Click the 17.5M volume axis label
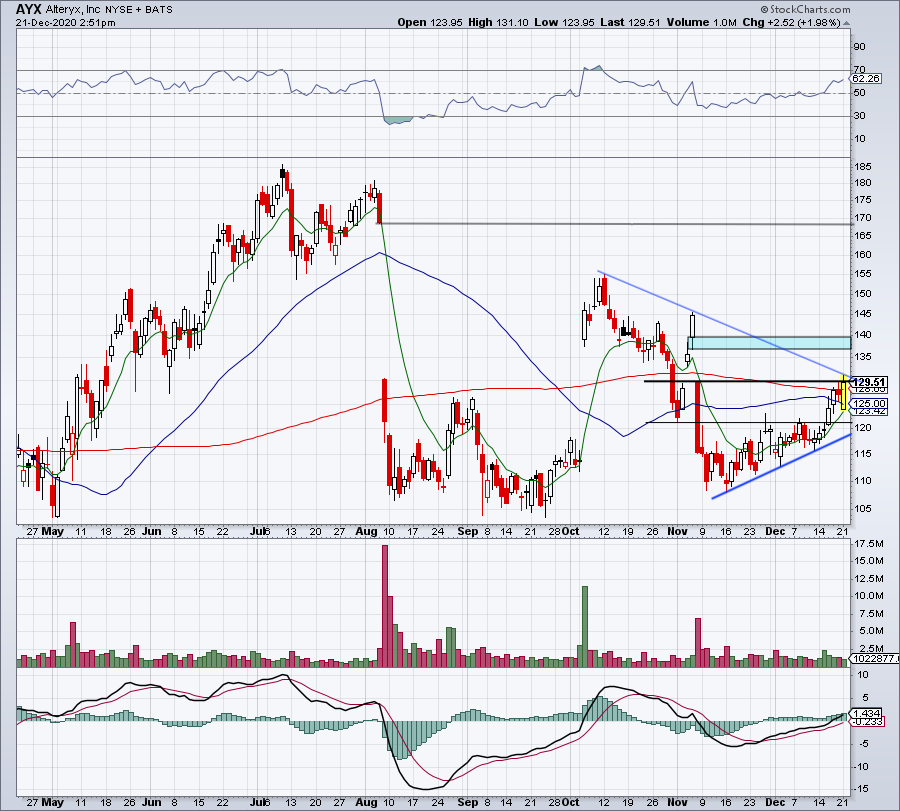 [x=869, y=544]
